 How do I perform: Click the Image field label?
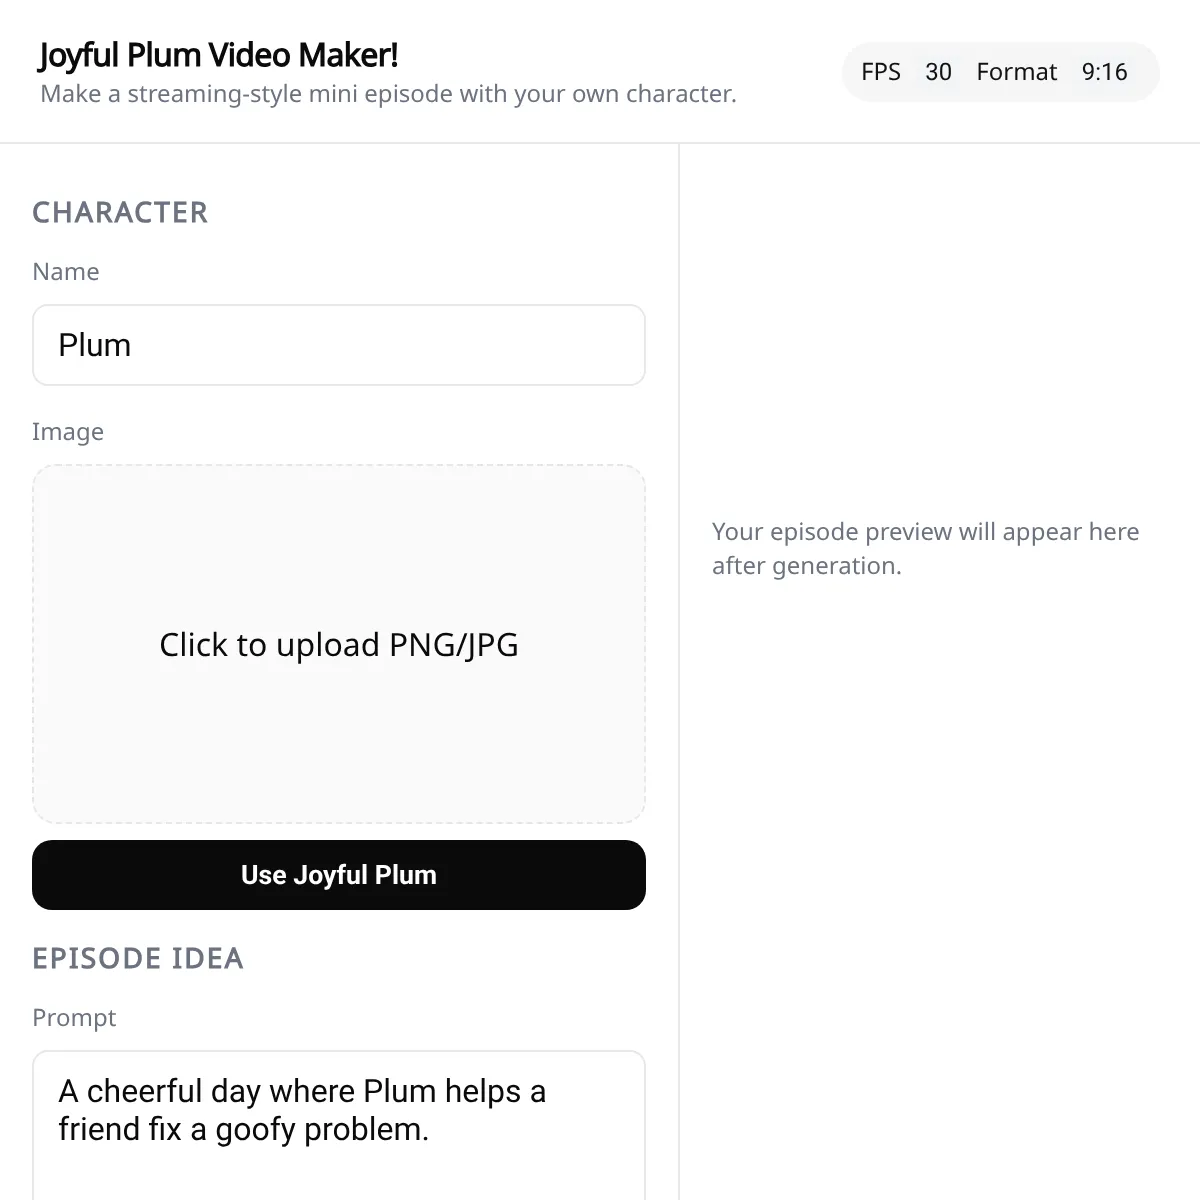pyautogui.click(x=68, y=432)
